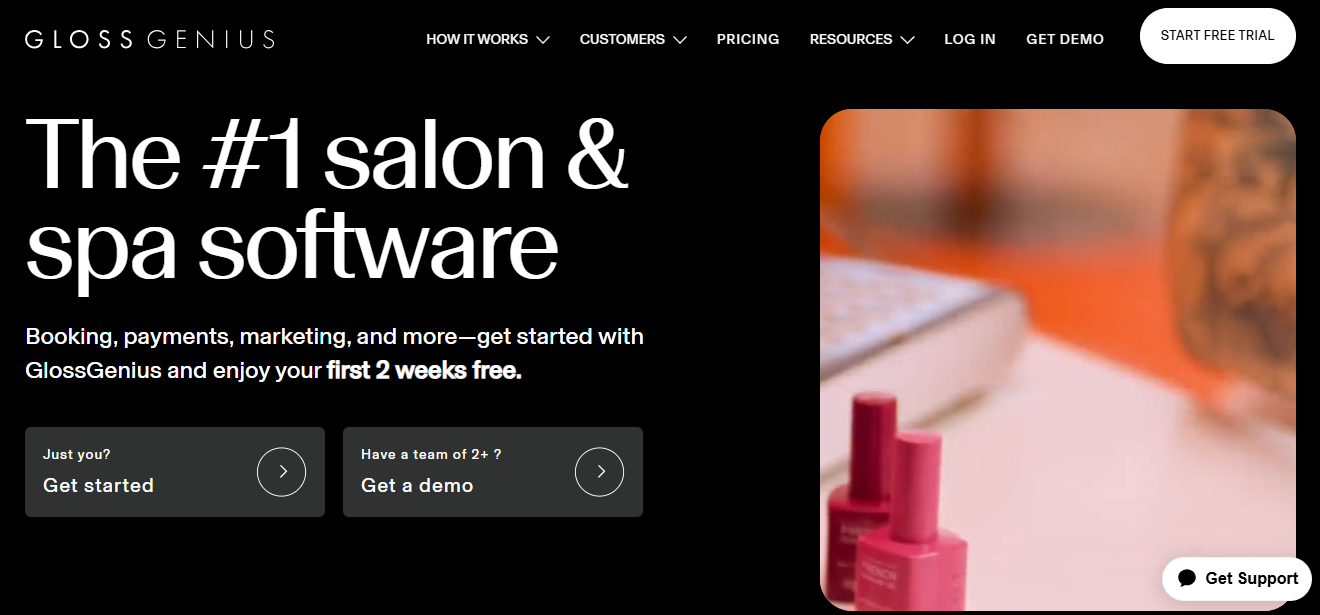Go to the Pricing page
The height and width of the screenshot is (615, 1320).
748,39
